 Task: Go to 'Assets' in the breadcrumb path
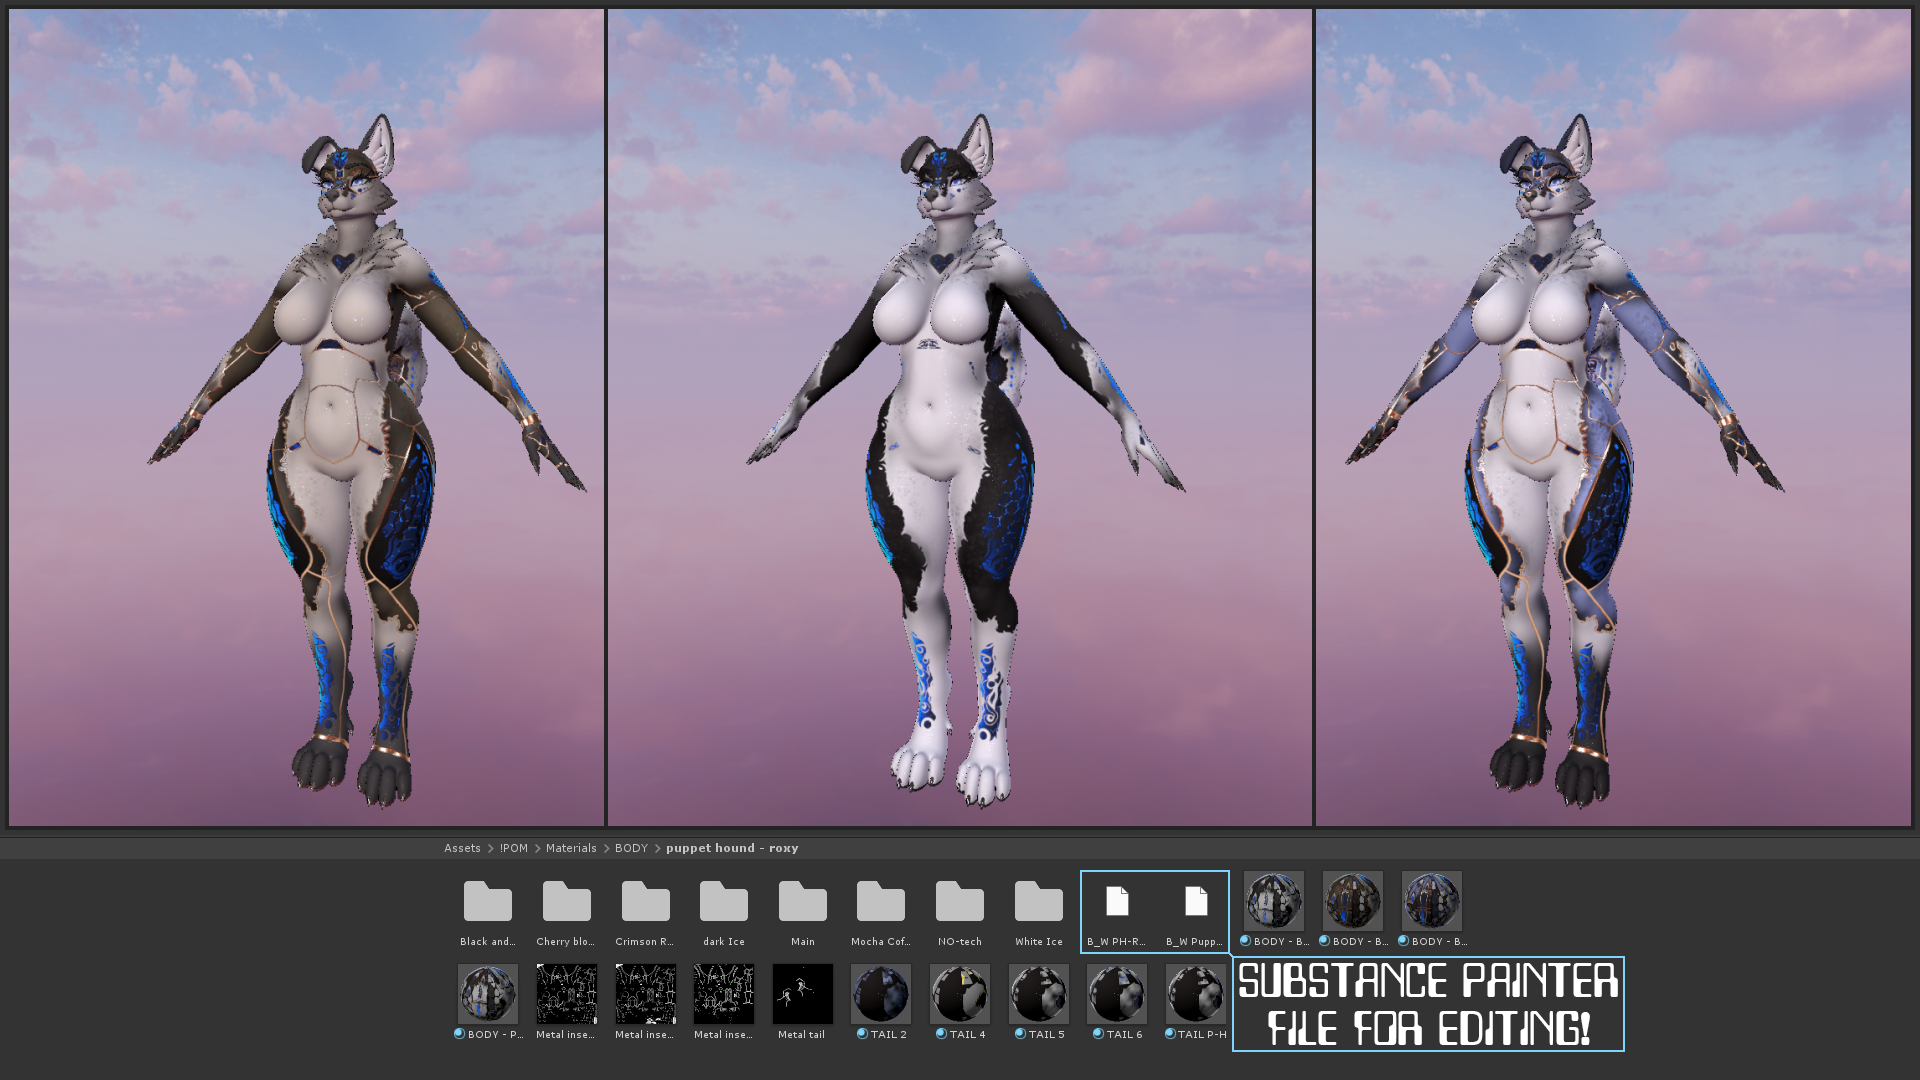click(462, 848)
